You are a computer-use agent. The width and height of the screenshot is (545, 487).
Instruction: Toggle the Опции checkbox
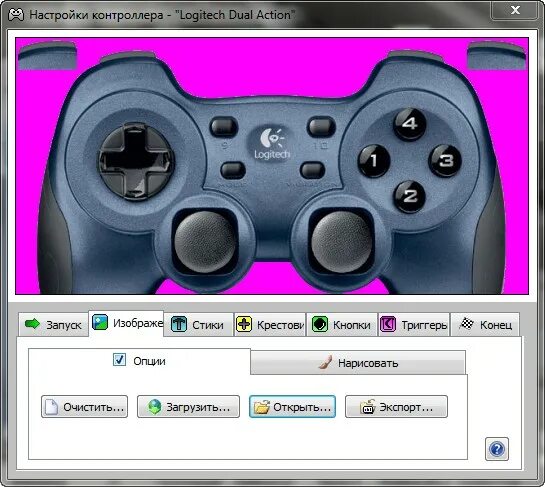pos(119,360)
